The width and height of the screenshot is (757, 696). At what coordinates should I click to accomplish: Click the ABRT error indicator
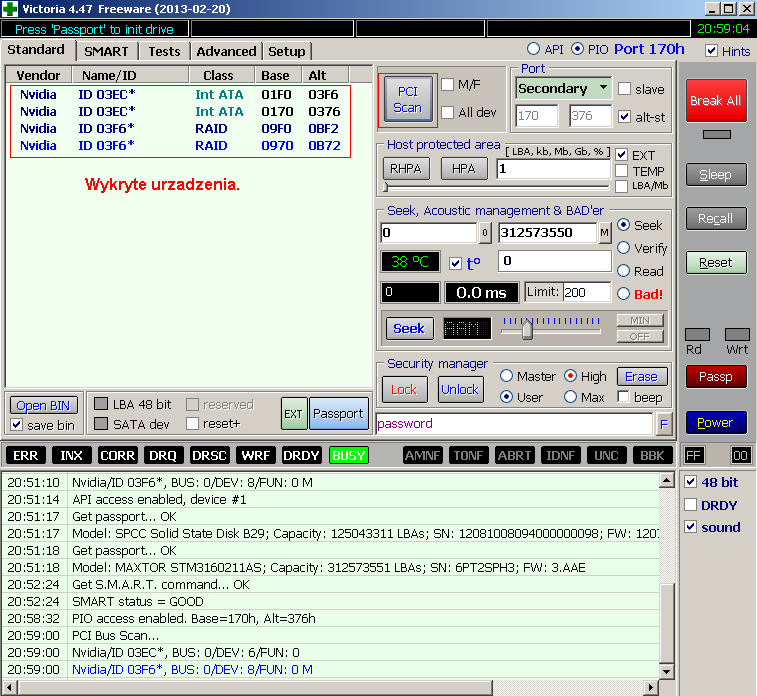(x=515, y=455)
